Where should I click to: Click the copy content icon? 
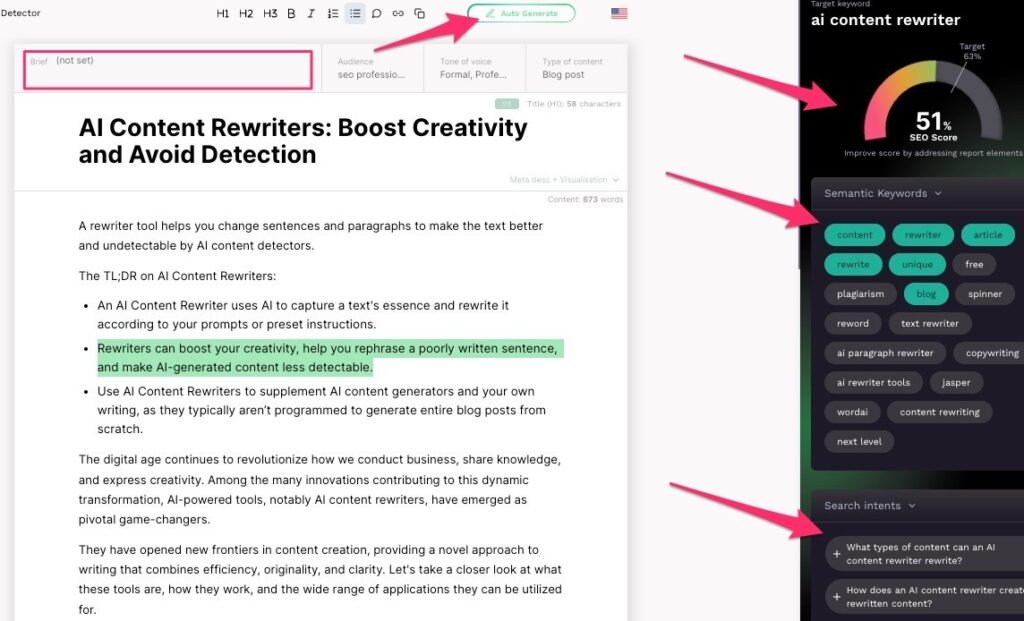pos(420,14)
